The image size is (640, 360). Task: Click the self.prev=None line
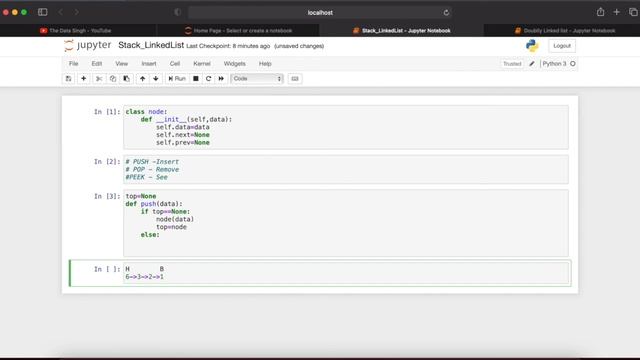pyautogui.click(x=182, y=142)
